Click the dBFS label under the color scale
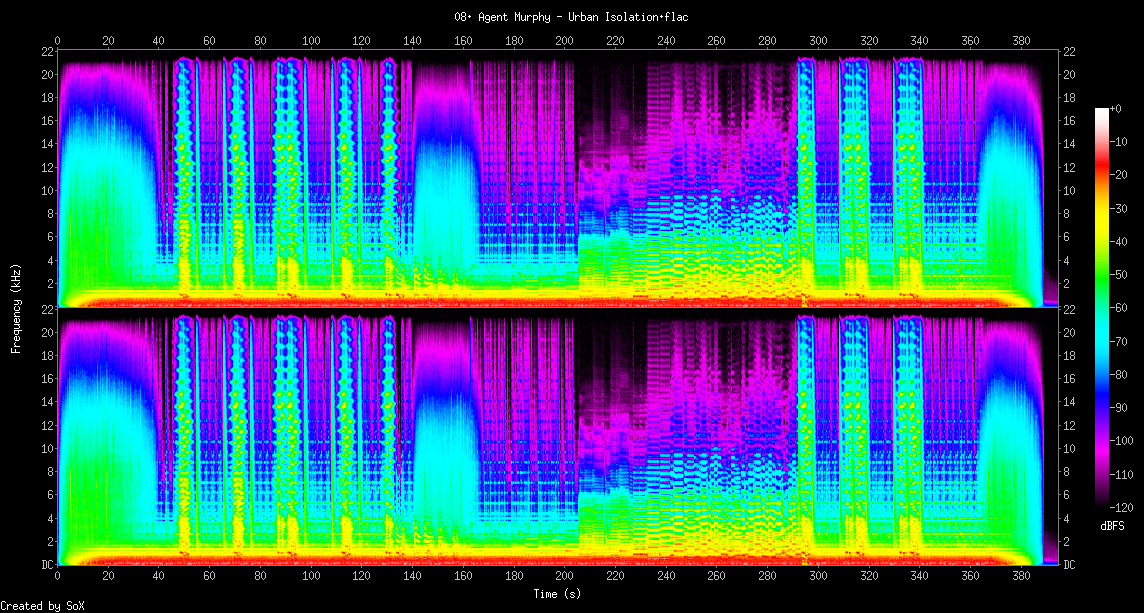Image resolution: width=1144 pixels, height=613 pixels. (1114, 525)
